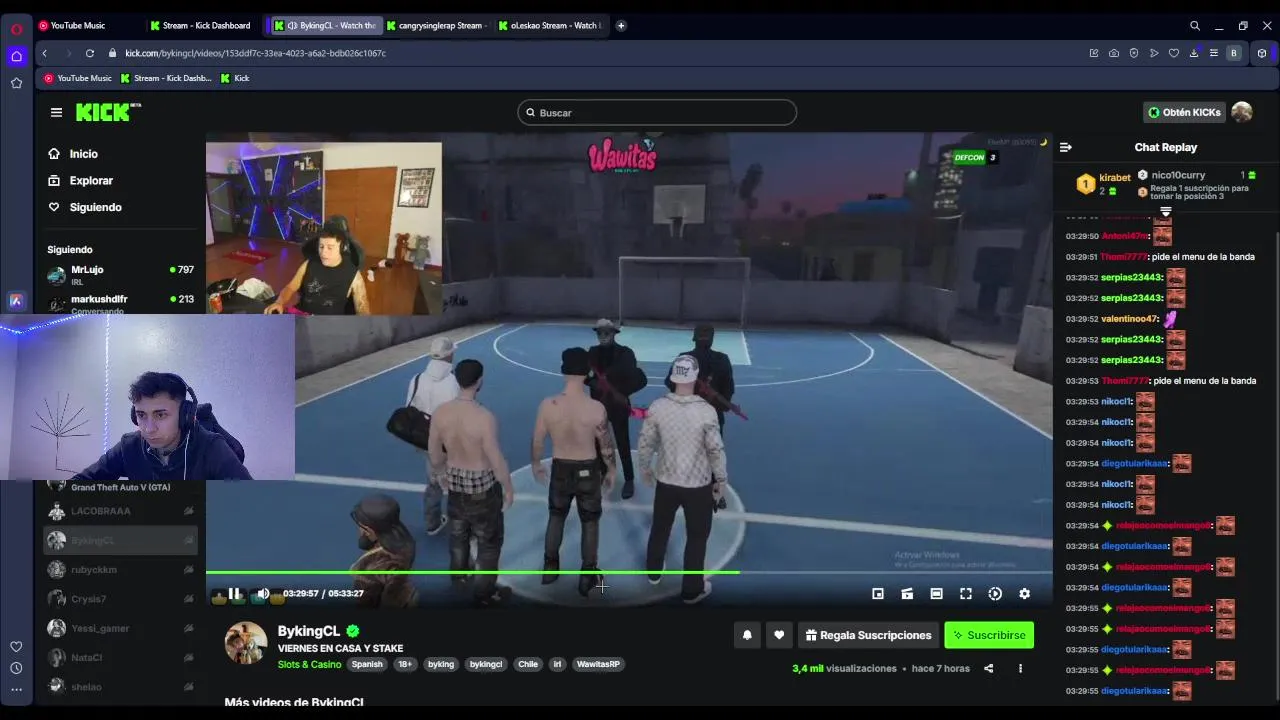Collapse the Chat Replay panel
The height and width of the screenshot is (720, 1280).
pos(1066,147)
